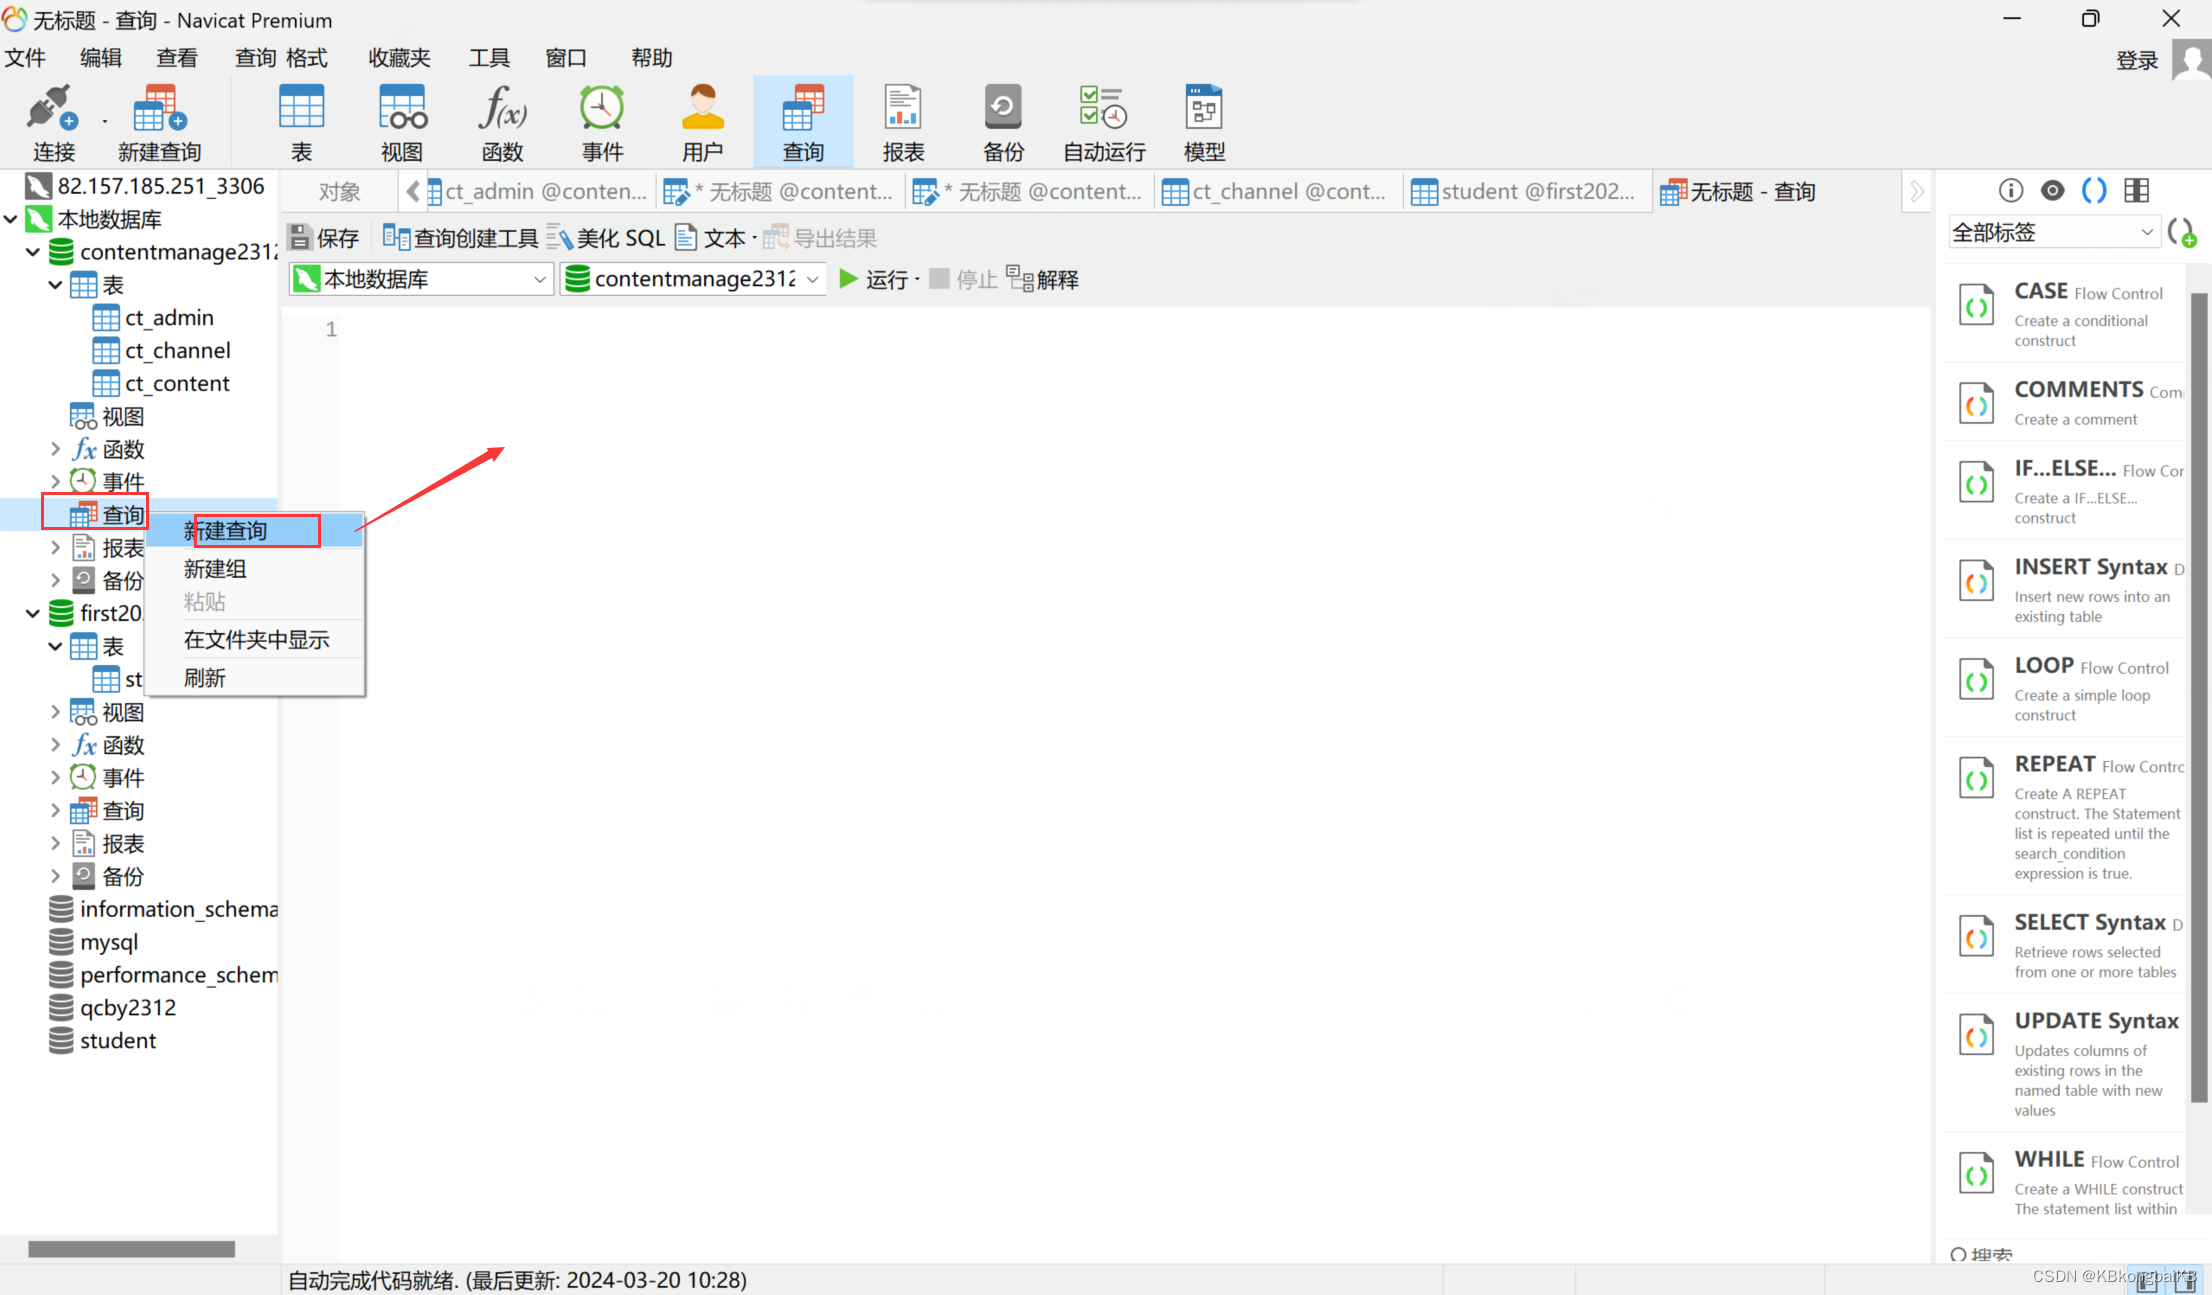Toggle the code snippets parentheses icon
The width and height of the screenshot is (2212, 1295).
tap(2094, 190)
